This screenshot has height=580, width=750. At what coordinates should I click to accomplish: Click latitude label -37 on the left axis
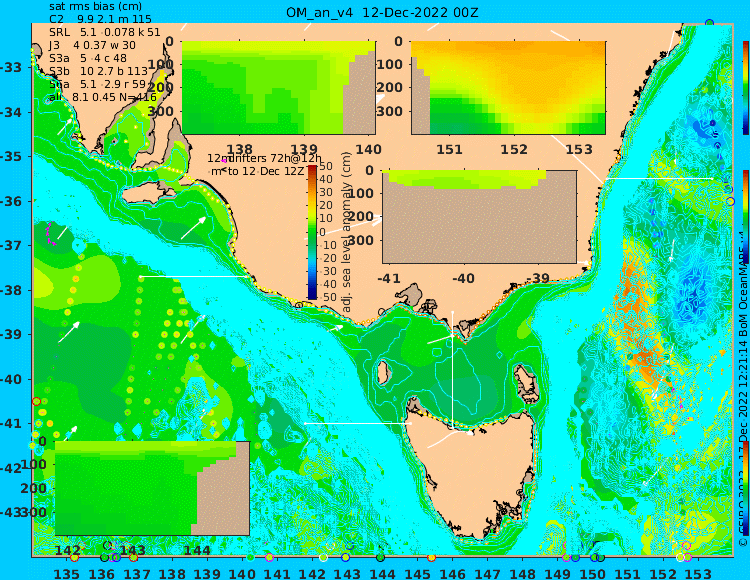(x=11, y=245)
